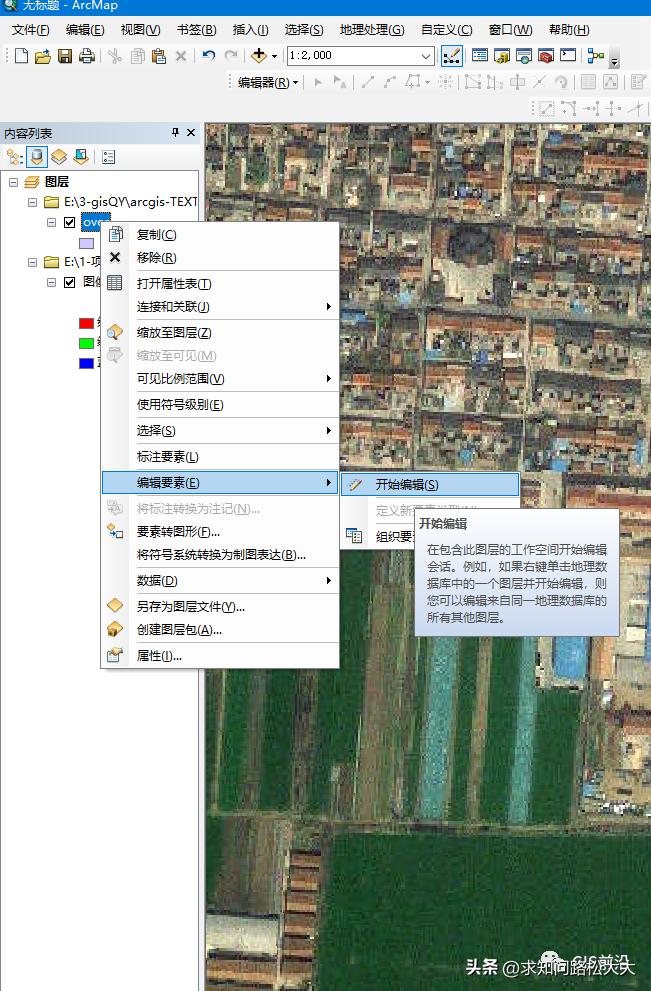Viewport: 651px width, 991px height.
Task: Open the 地理处理(G) menu
Action: point(372,30)
